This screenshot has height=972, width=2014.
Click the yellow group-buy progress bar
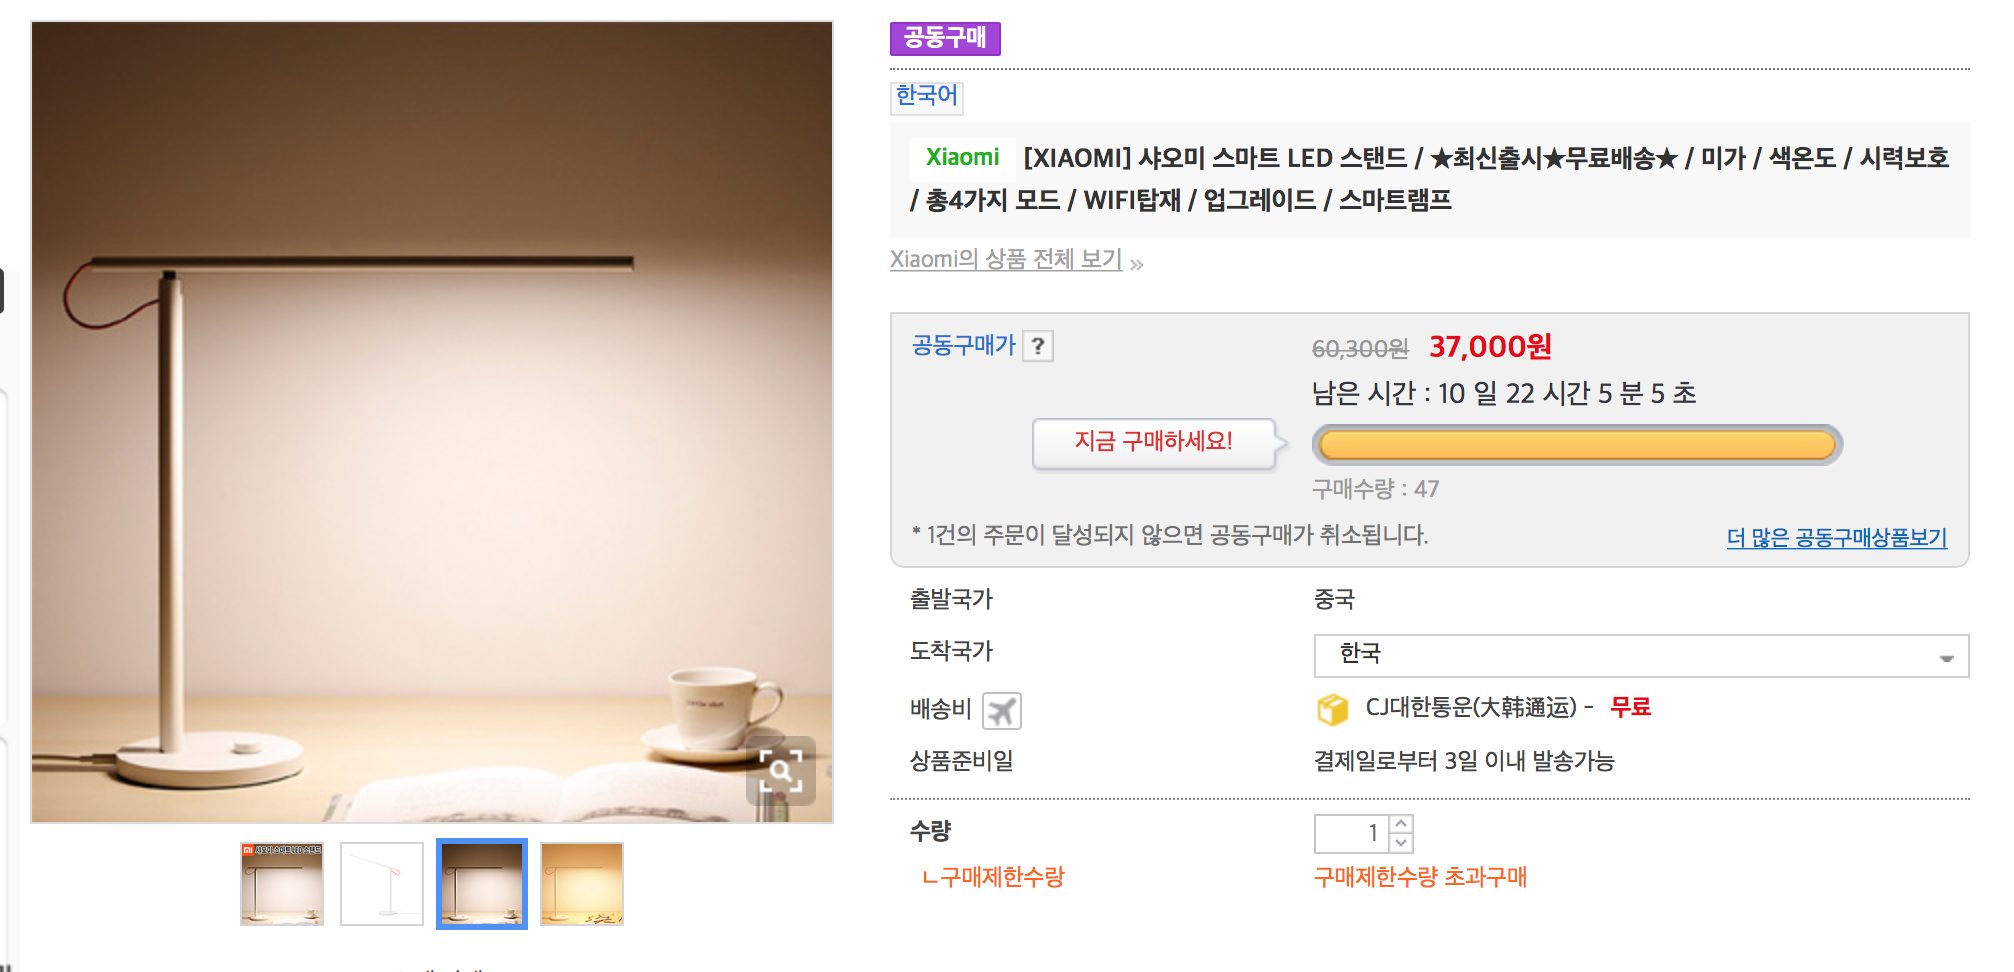coord(1576,445)
